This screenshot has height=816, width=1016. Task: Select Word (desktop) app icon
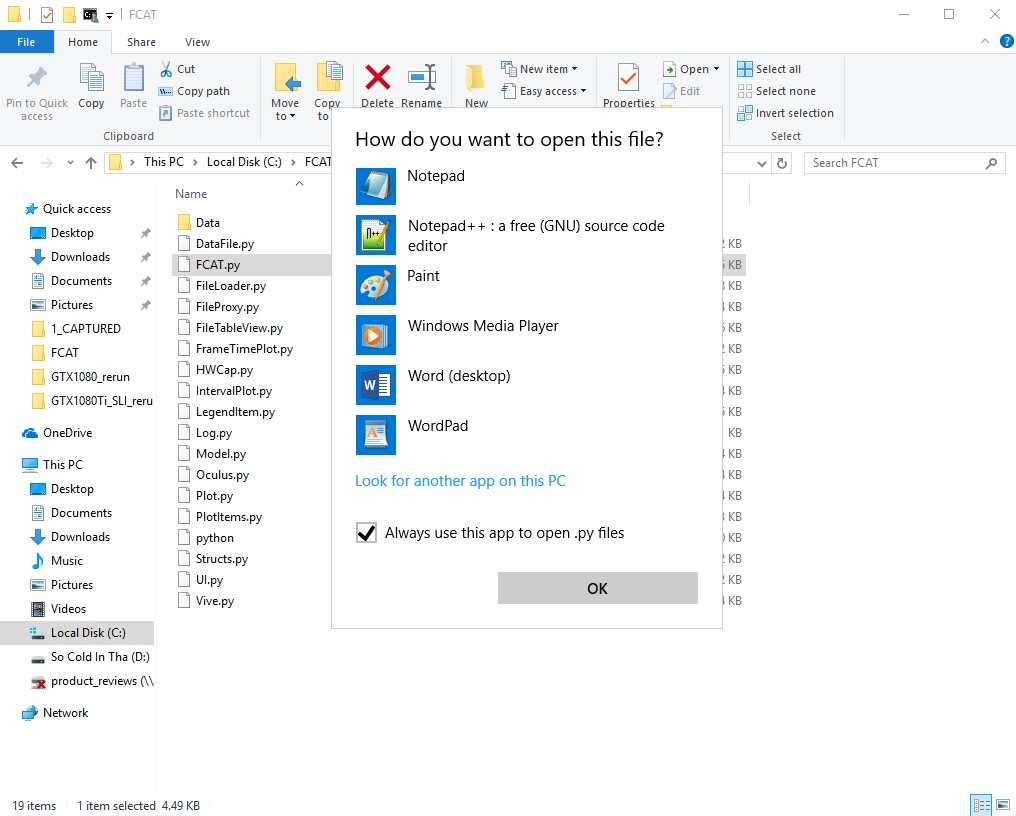click(x=376, y=385)
